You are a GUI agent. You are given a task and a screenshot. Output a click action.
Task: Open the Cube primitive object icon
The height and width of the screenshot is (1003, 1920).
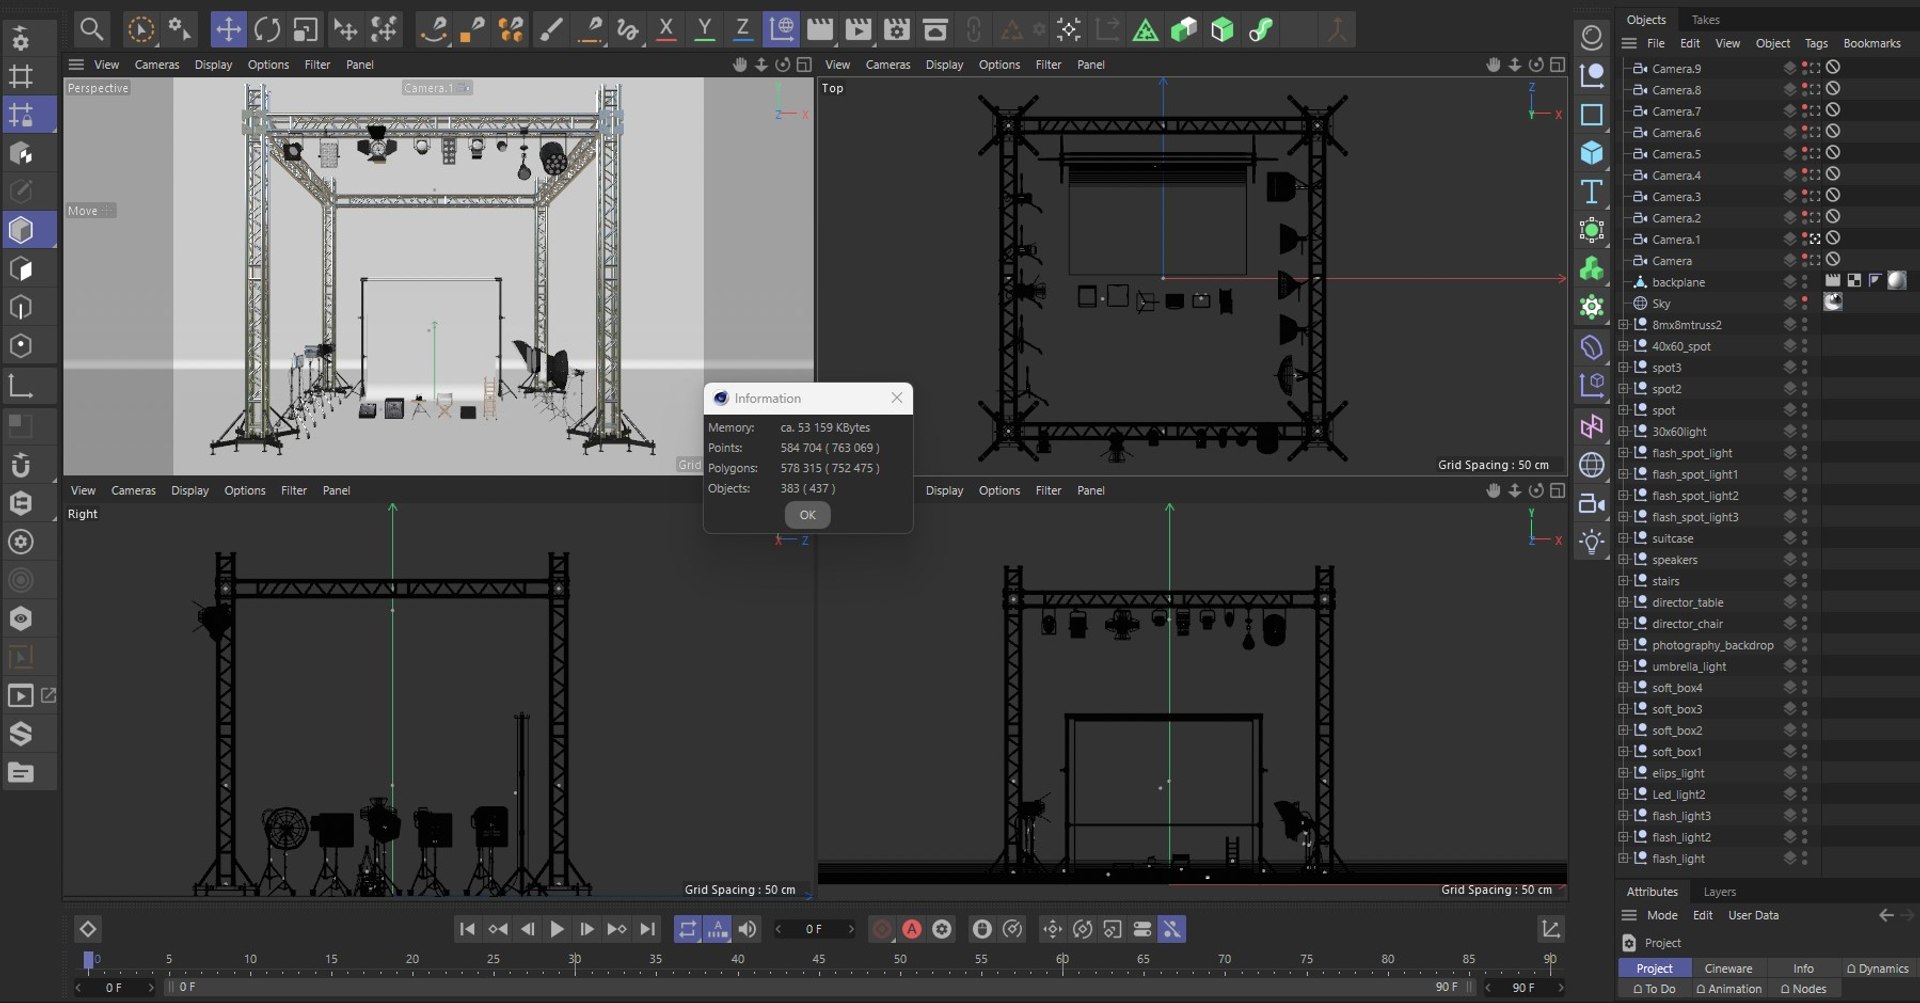(x=1591, y=152)
